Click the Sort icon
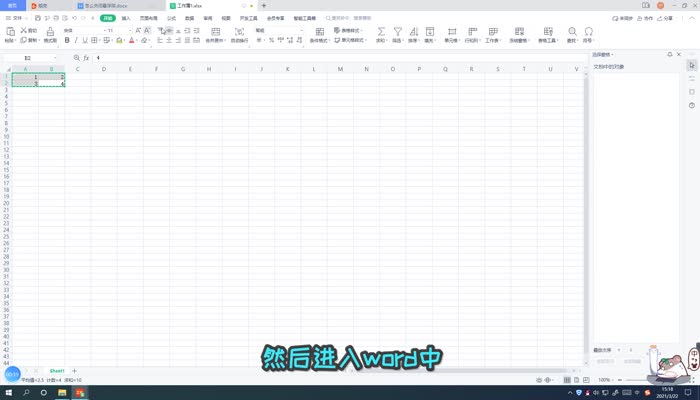Image resolution: width=700 pixels, height=400 pixels. click(x=414, y=31)
